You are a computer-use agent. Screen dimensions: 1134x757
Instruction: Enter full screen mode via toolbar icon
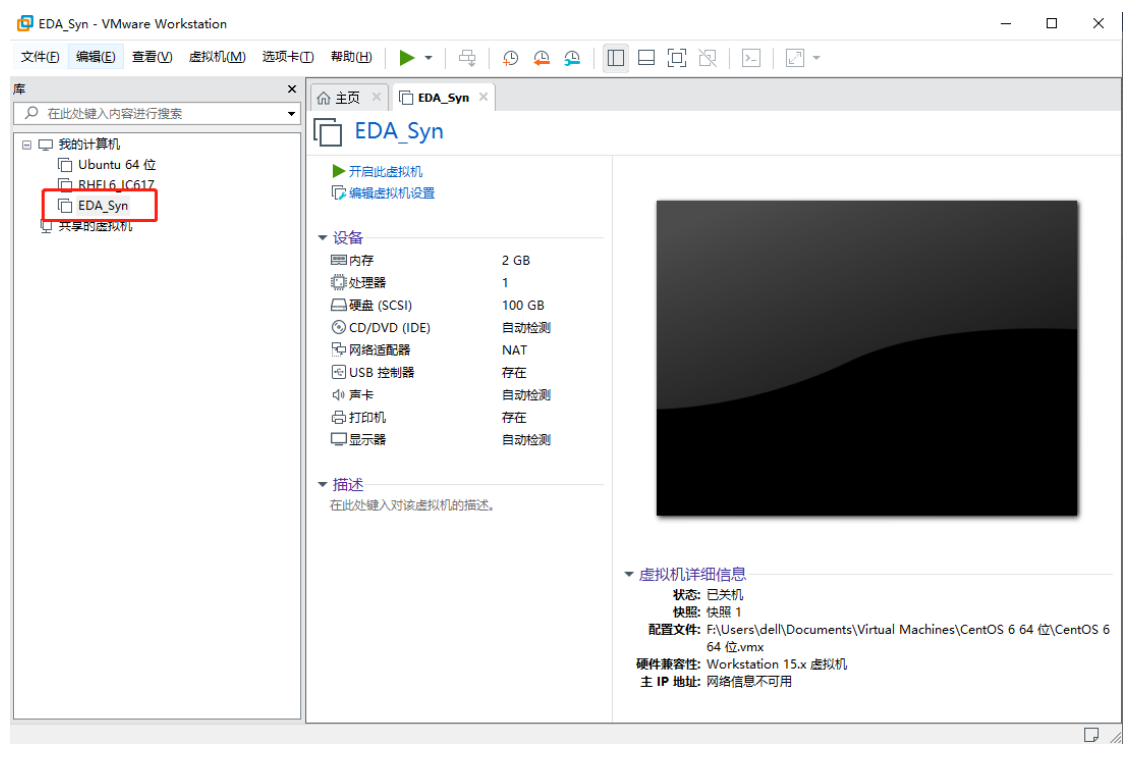pyautogui.click(x=676, y=57)
